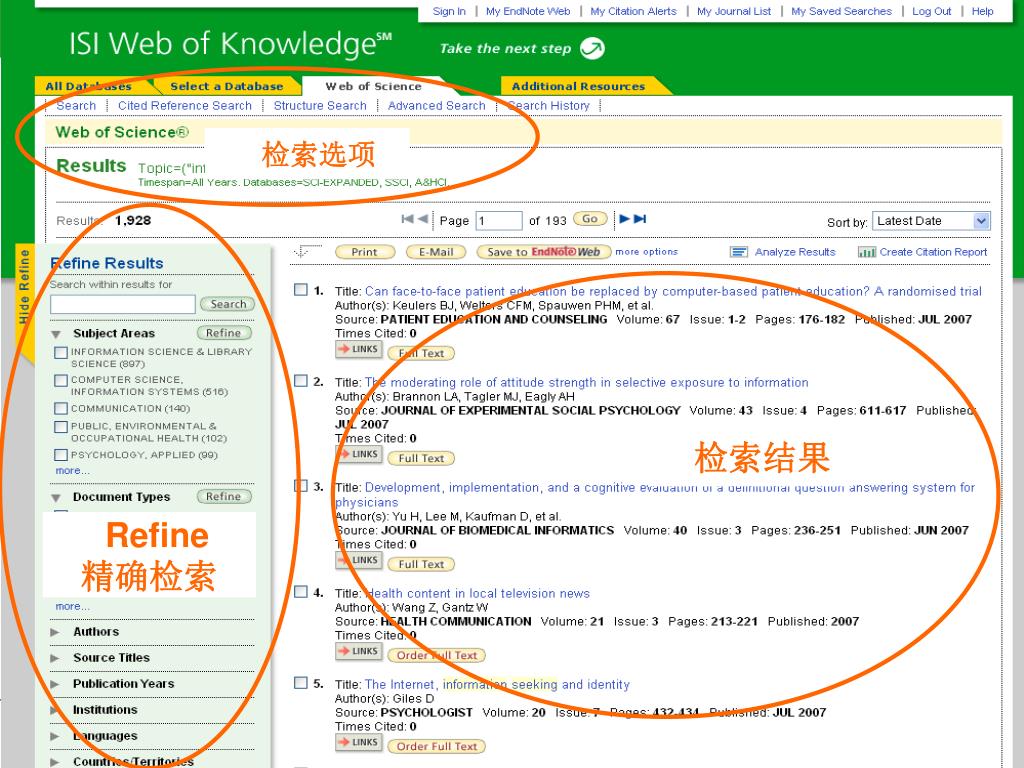
Task: Check Computer Science, Information Systems subject
Action: [61, 380]
